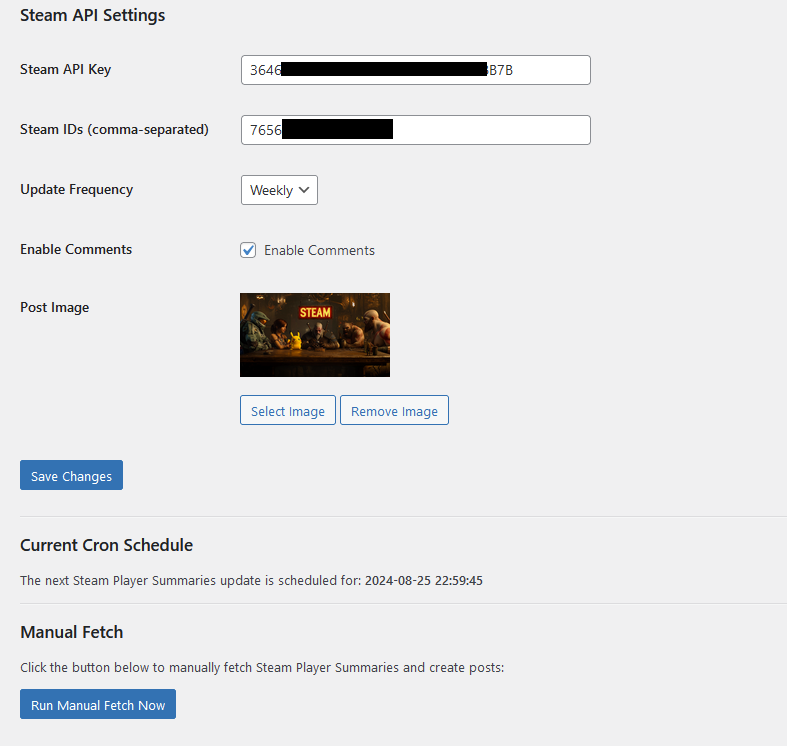787x746 pixels.
Task: Start Run Manual Fetch Now
Action: pyautogui.click(x=98, y=705)
